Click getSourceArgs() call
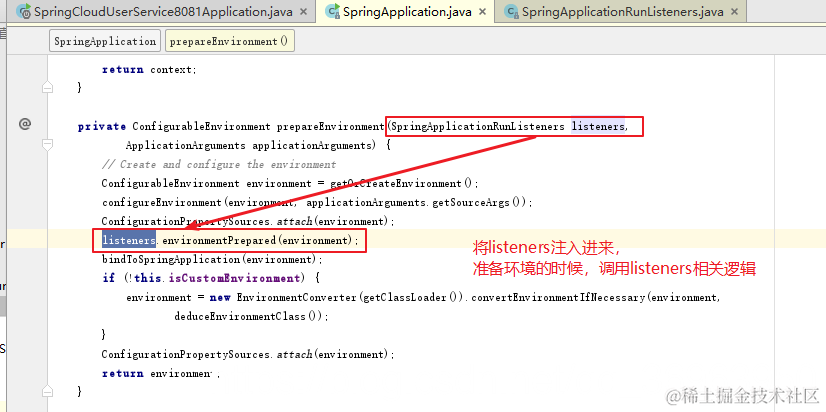The width and height of the screenshot is (826, 412). [x=479, y=202]
